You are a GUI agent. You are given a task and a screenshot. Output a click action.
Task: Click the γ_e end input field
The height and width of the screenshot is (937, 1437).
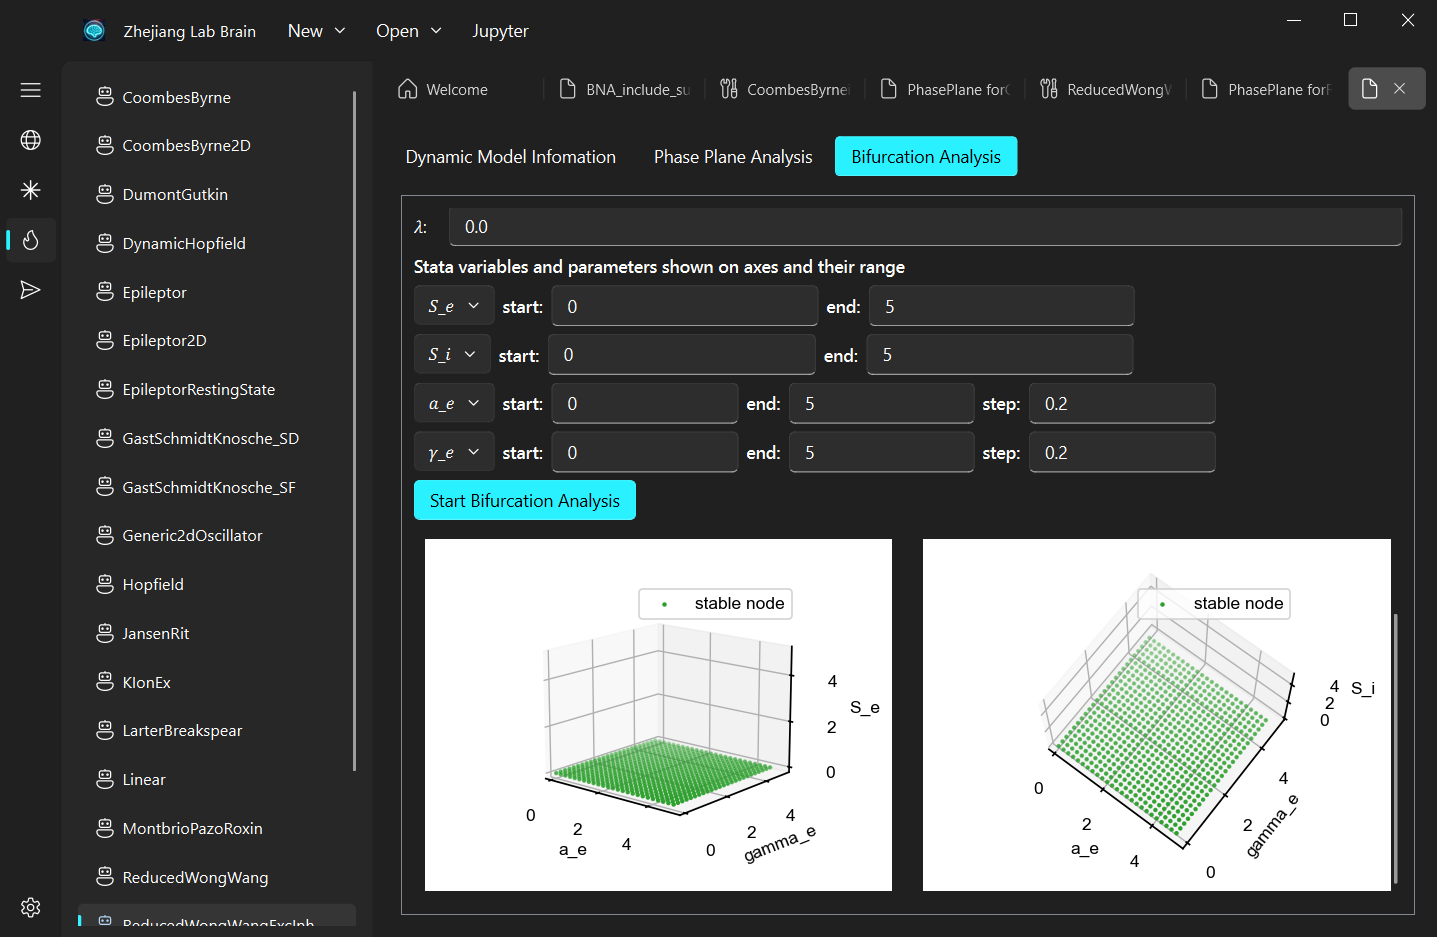tap(882, 452)
